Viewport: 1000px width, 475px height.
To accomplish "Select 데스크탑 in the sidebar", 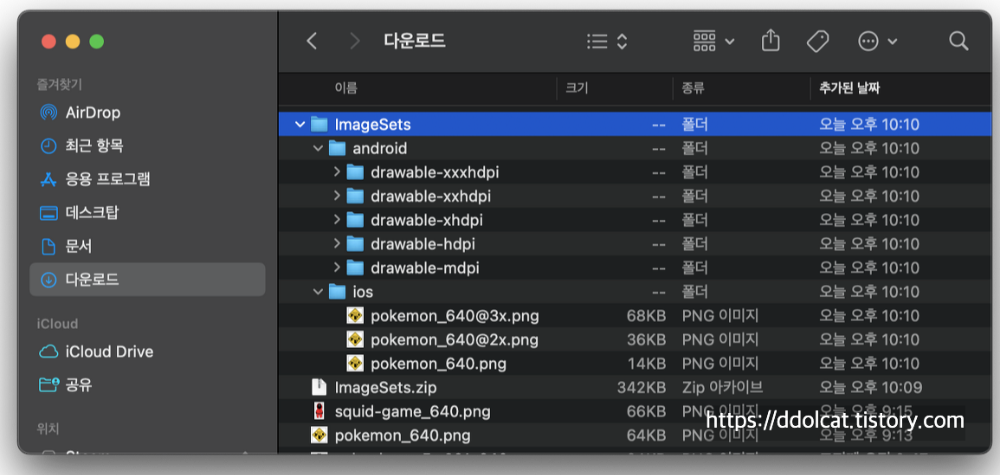I will 93,212.
